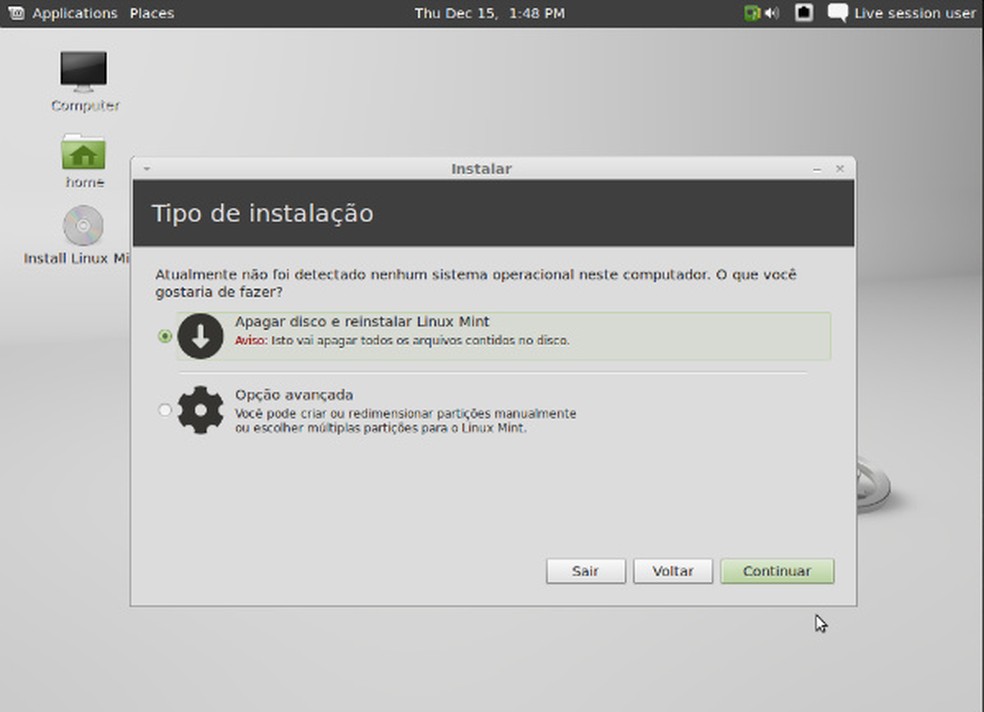This screenshot has width=984, height=712.
Task: Click the Opção avançada label text
Action: coord(294,395)
